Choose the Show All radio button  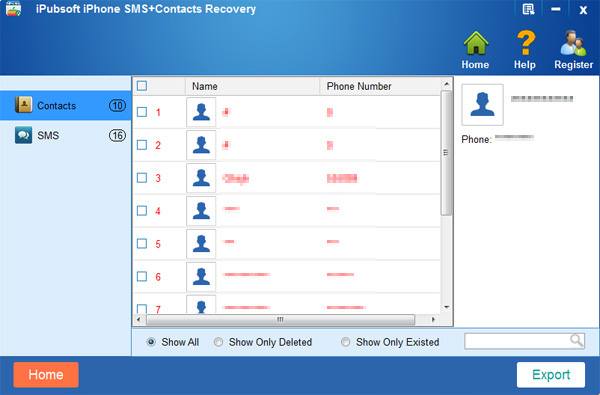click(151, 342)
